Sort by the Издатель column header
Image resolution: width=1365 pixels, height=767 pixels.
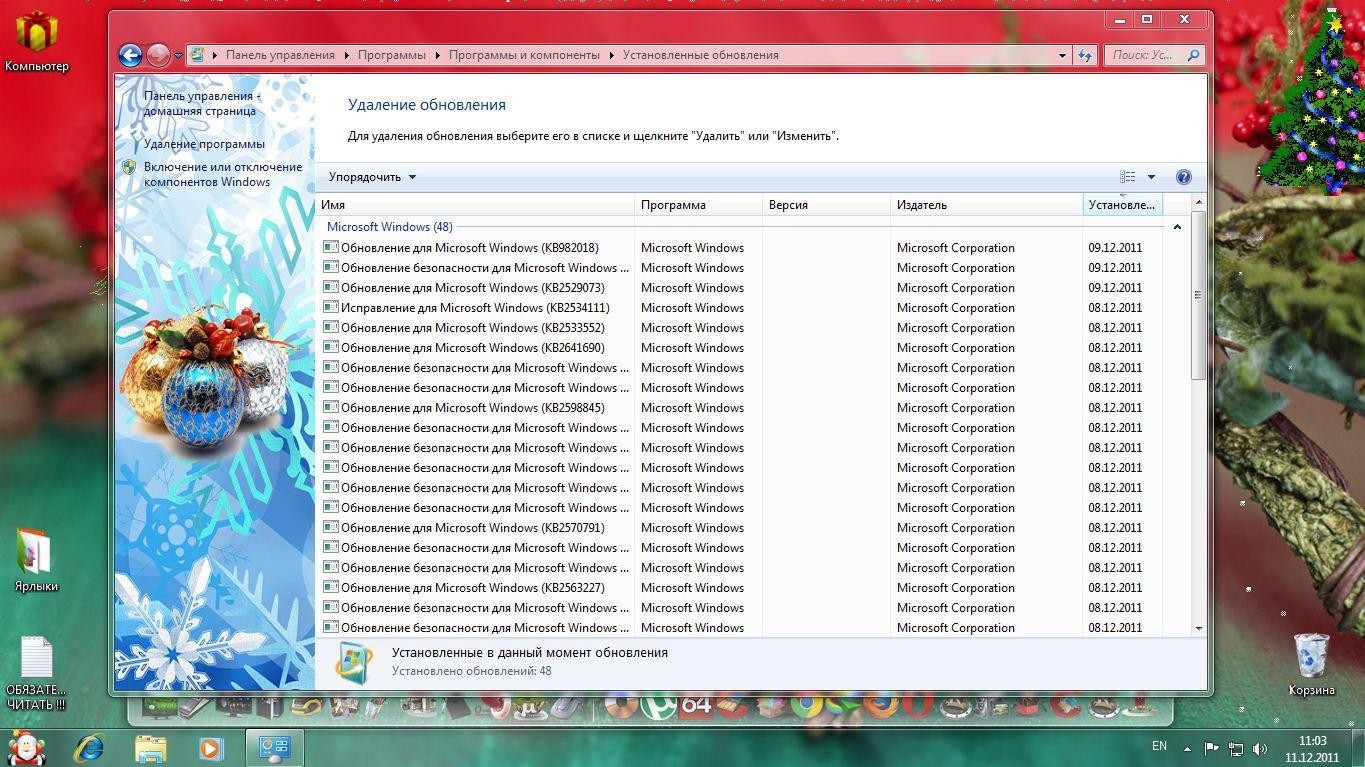[987, 205]
